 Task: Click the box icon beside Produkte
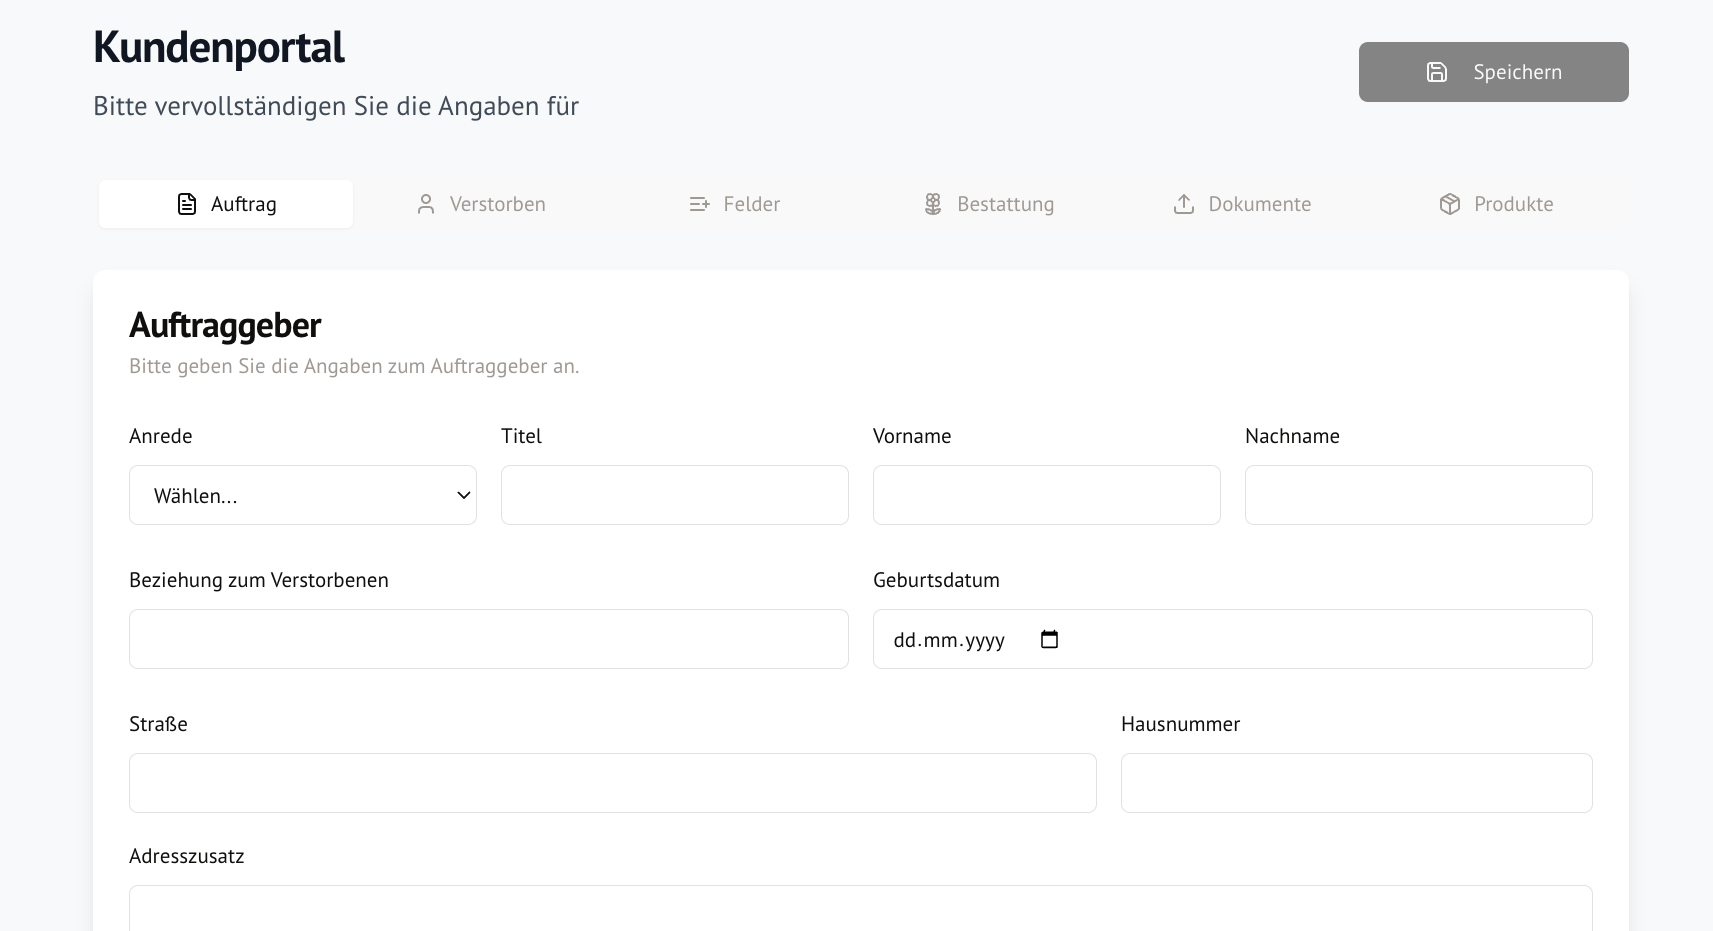[1450, 204]
